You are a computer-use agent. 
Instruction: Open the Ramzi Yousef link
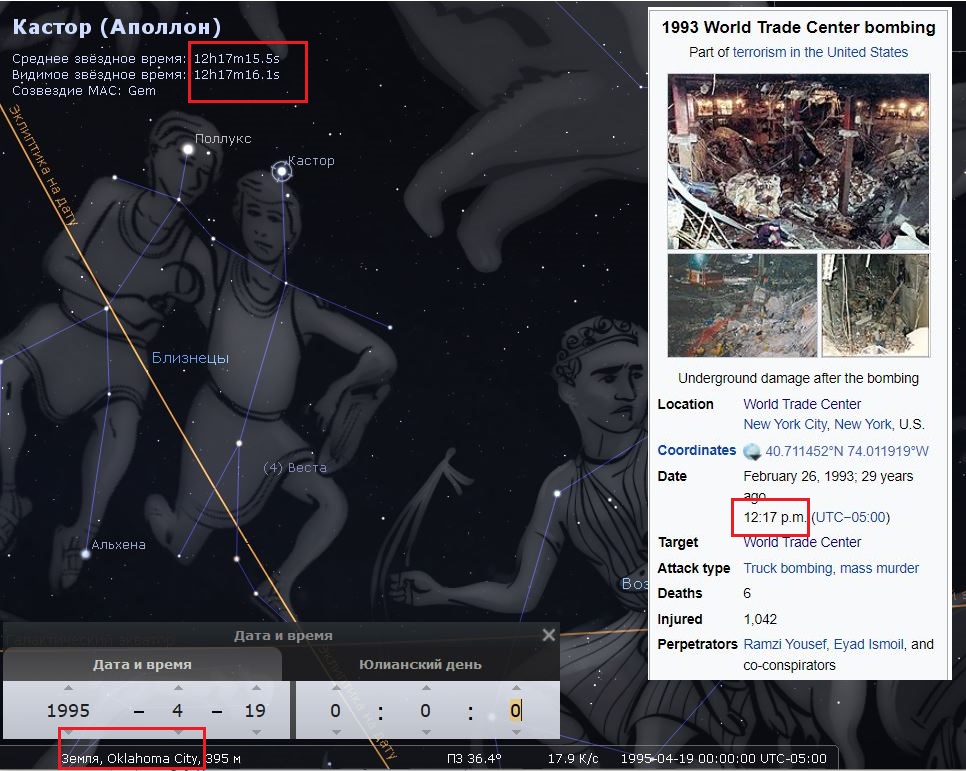(x=784, y=645)
